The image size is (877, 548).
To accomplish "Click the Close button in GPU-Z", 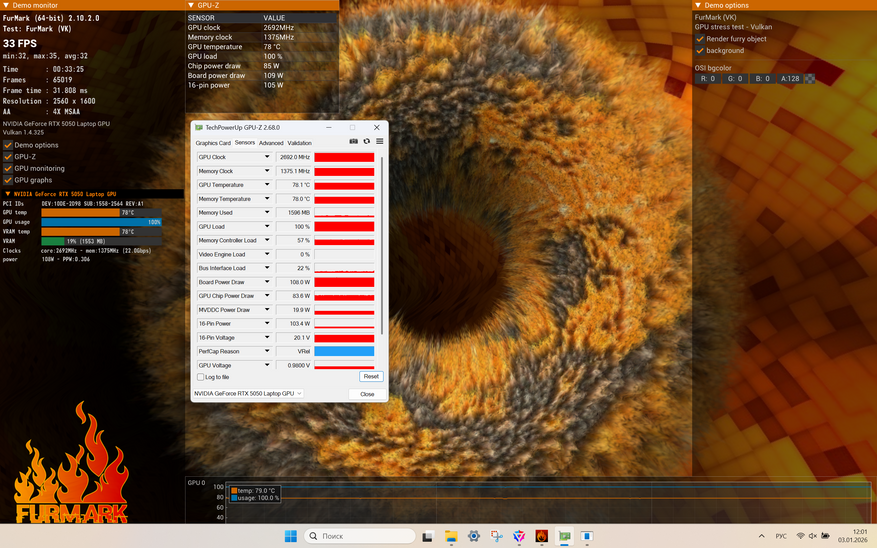I will (x=367, y=394).
